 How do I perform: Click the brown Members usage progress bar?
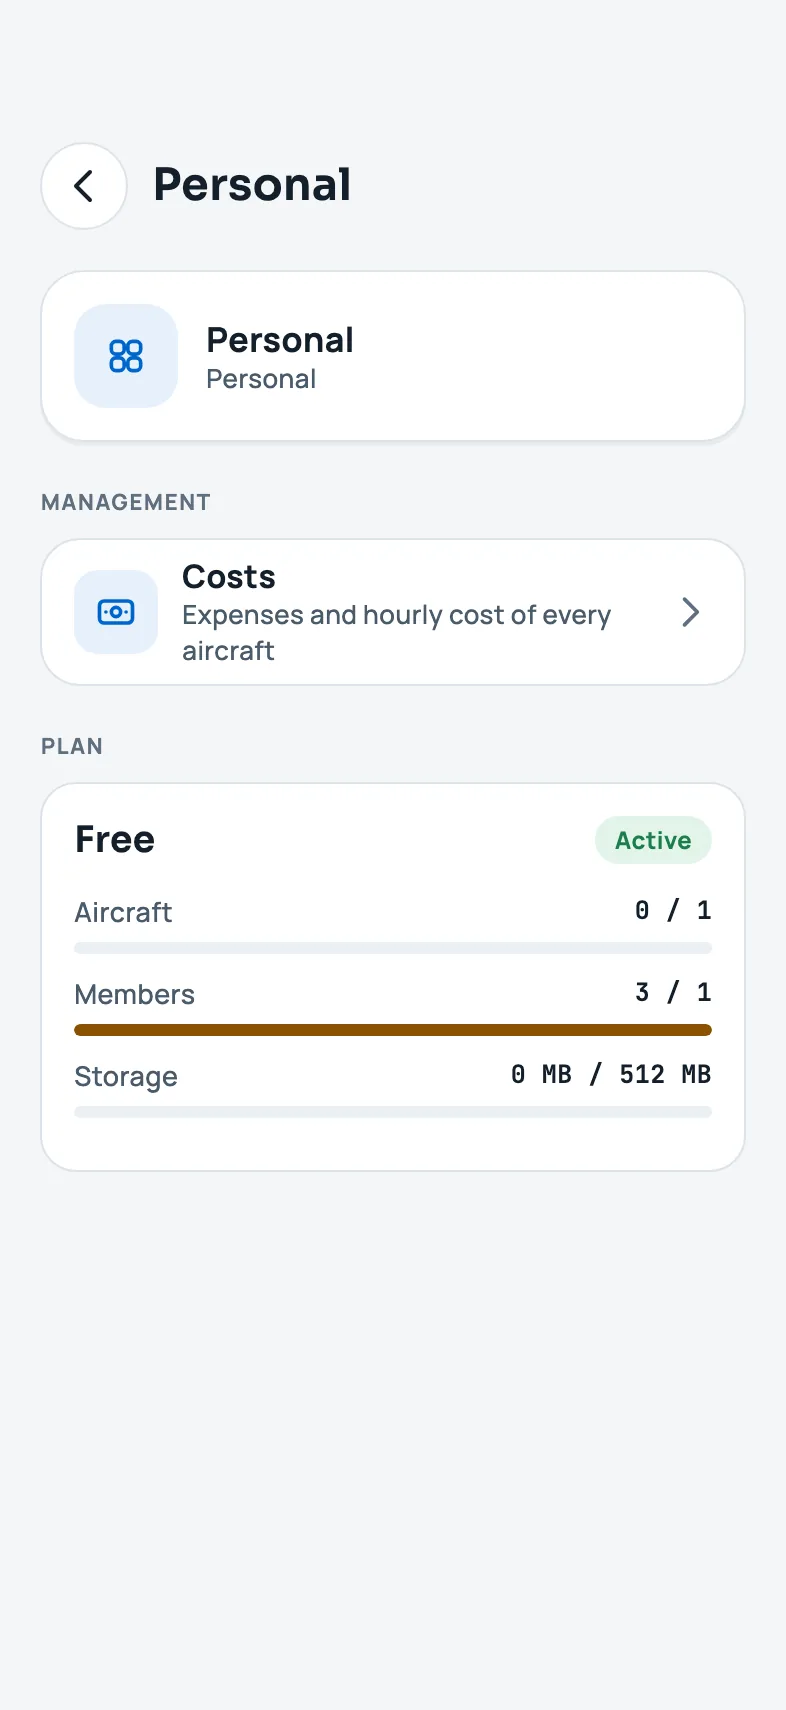(393, 1030)
